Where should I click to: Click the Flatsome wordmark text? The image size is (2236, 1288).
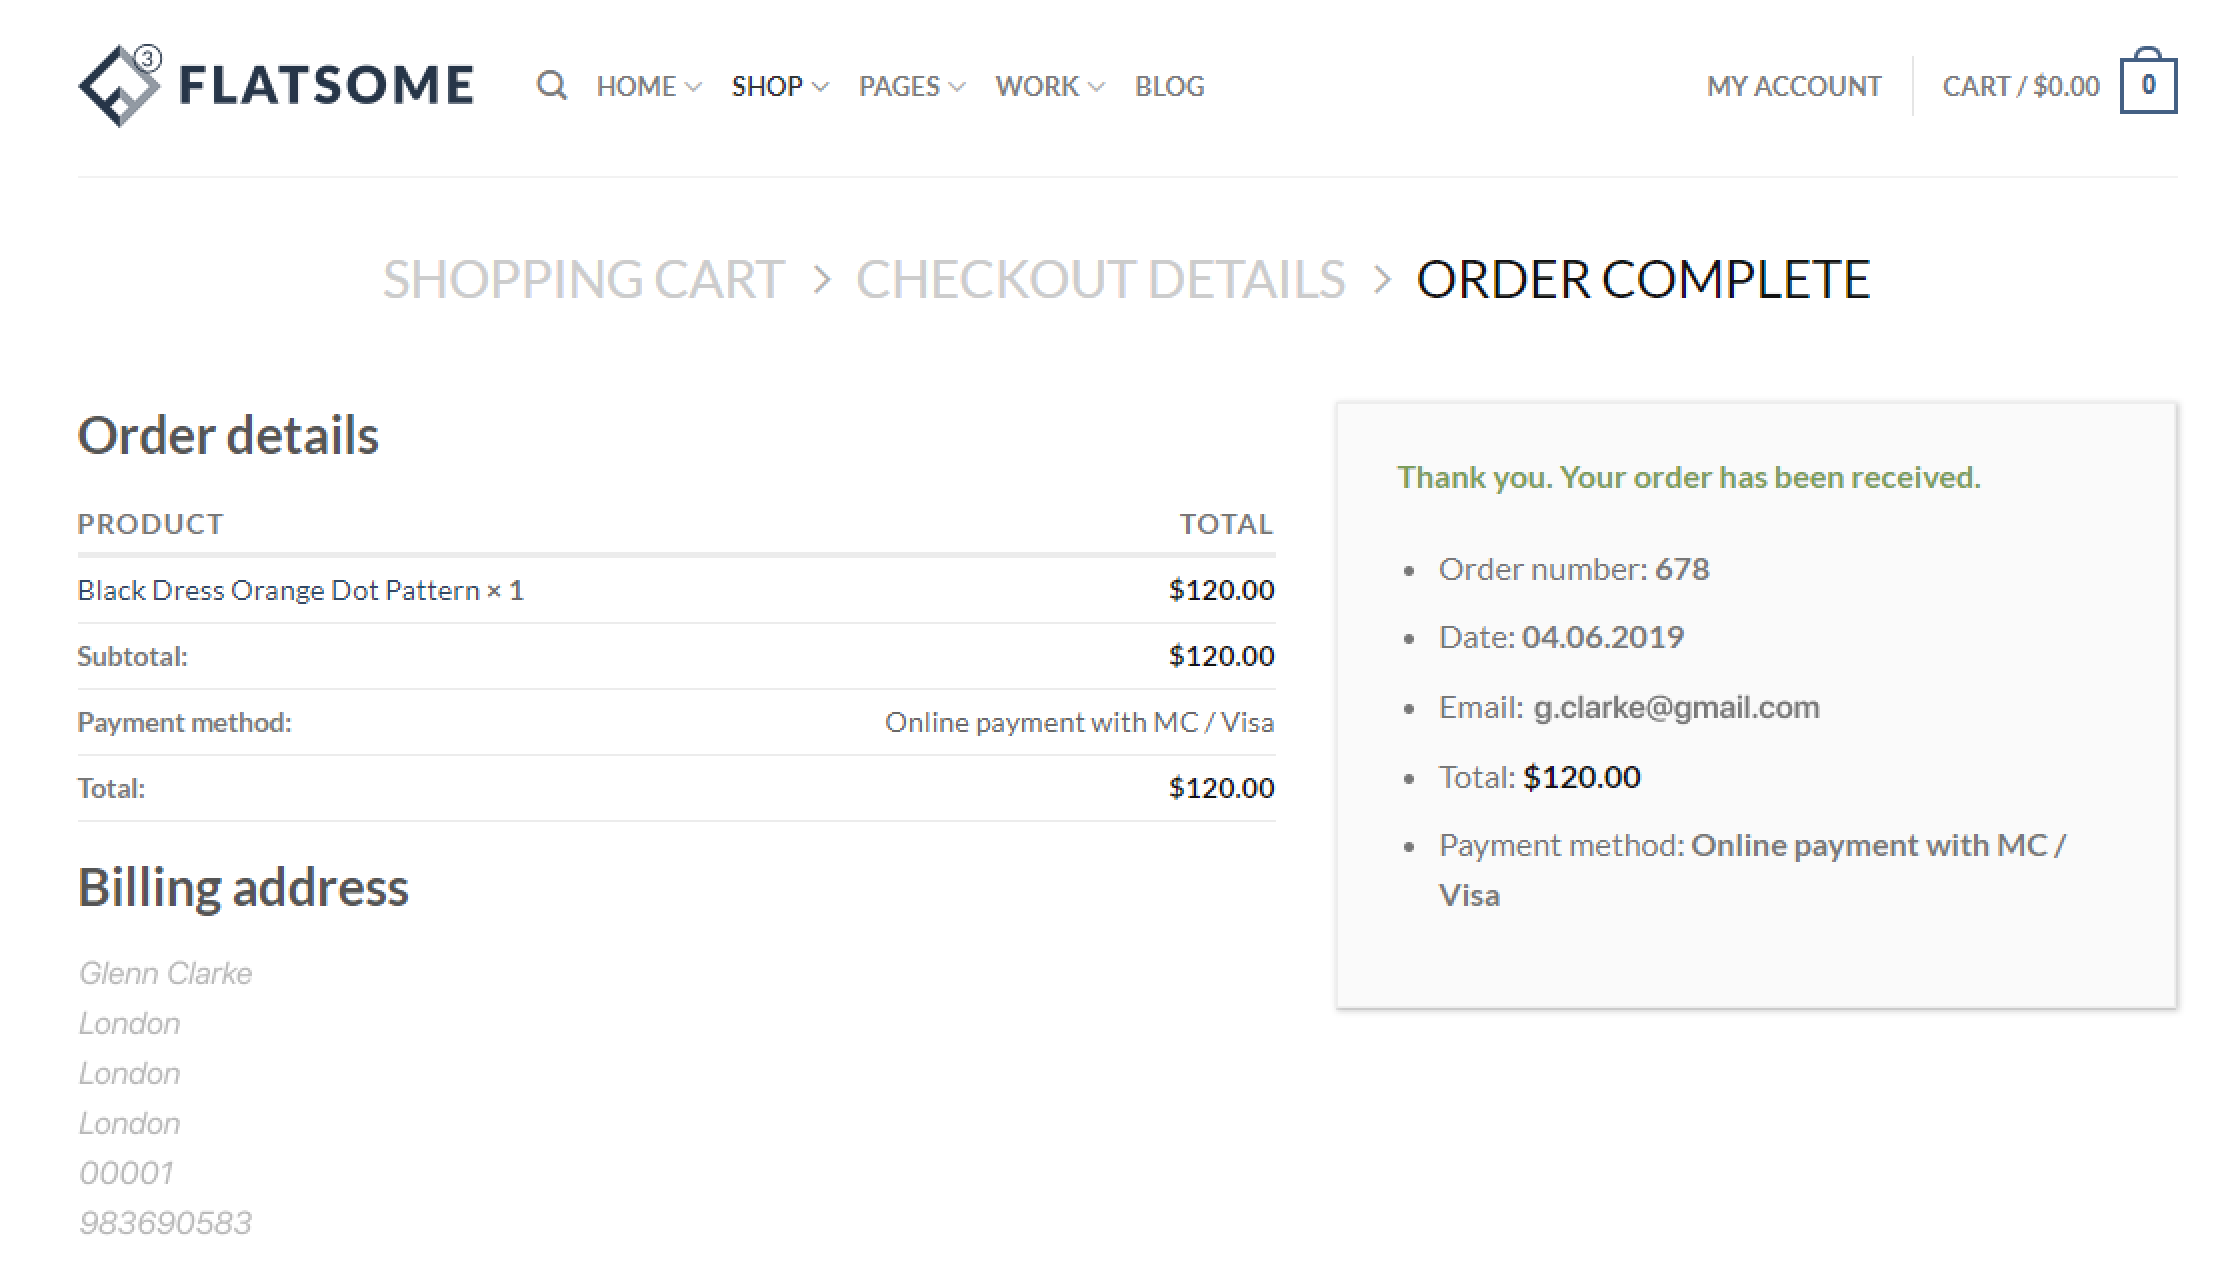(x=326, y=85)
